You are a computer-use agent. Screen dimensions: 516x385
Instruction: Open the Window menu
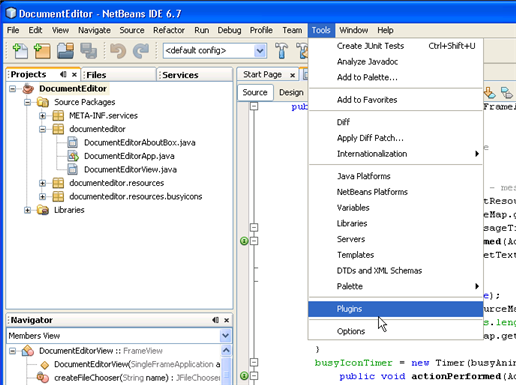click(x=353, y=30)
